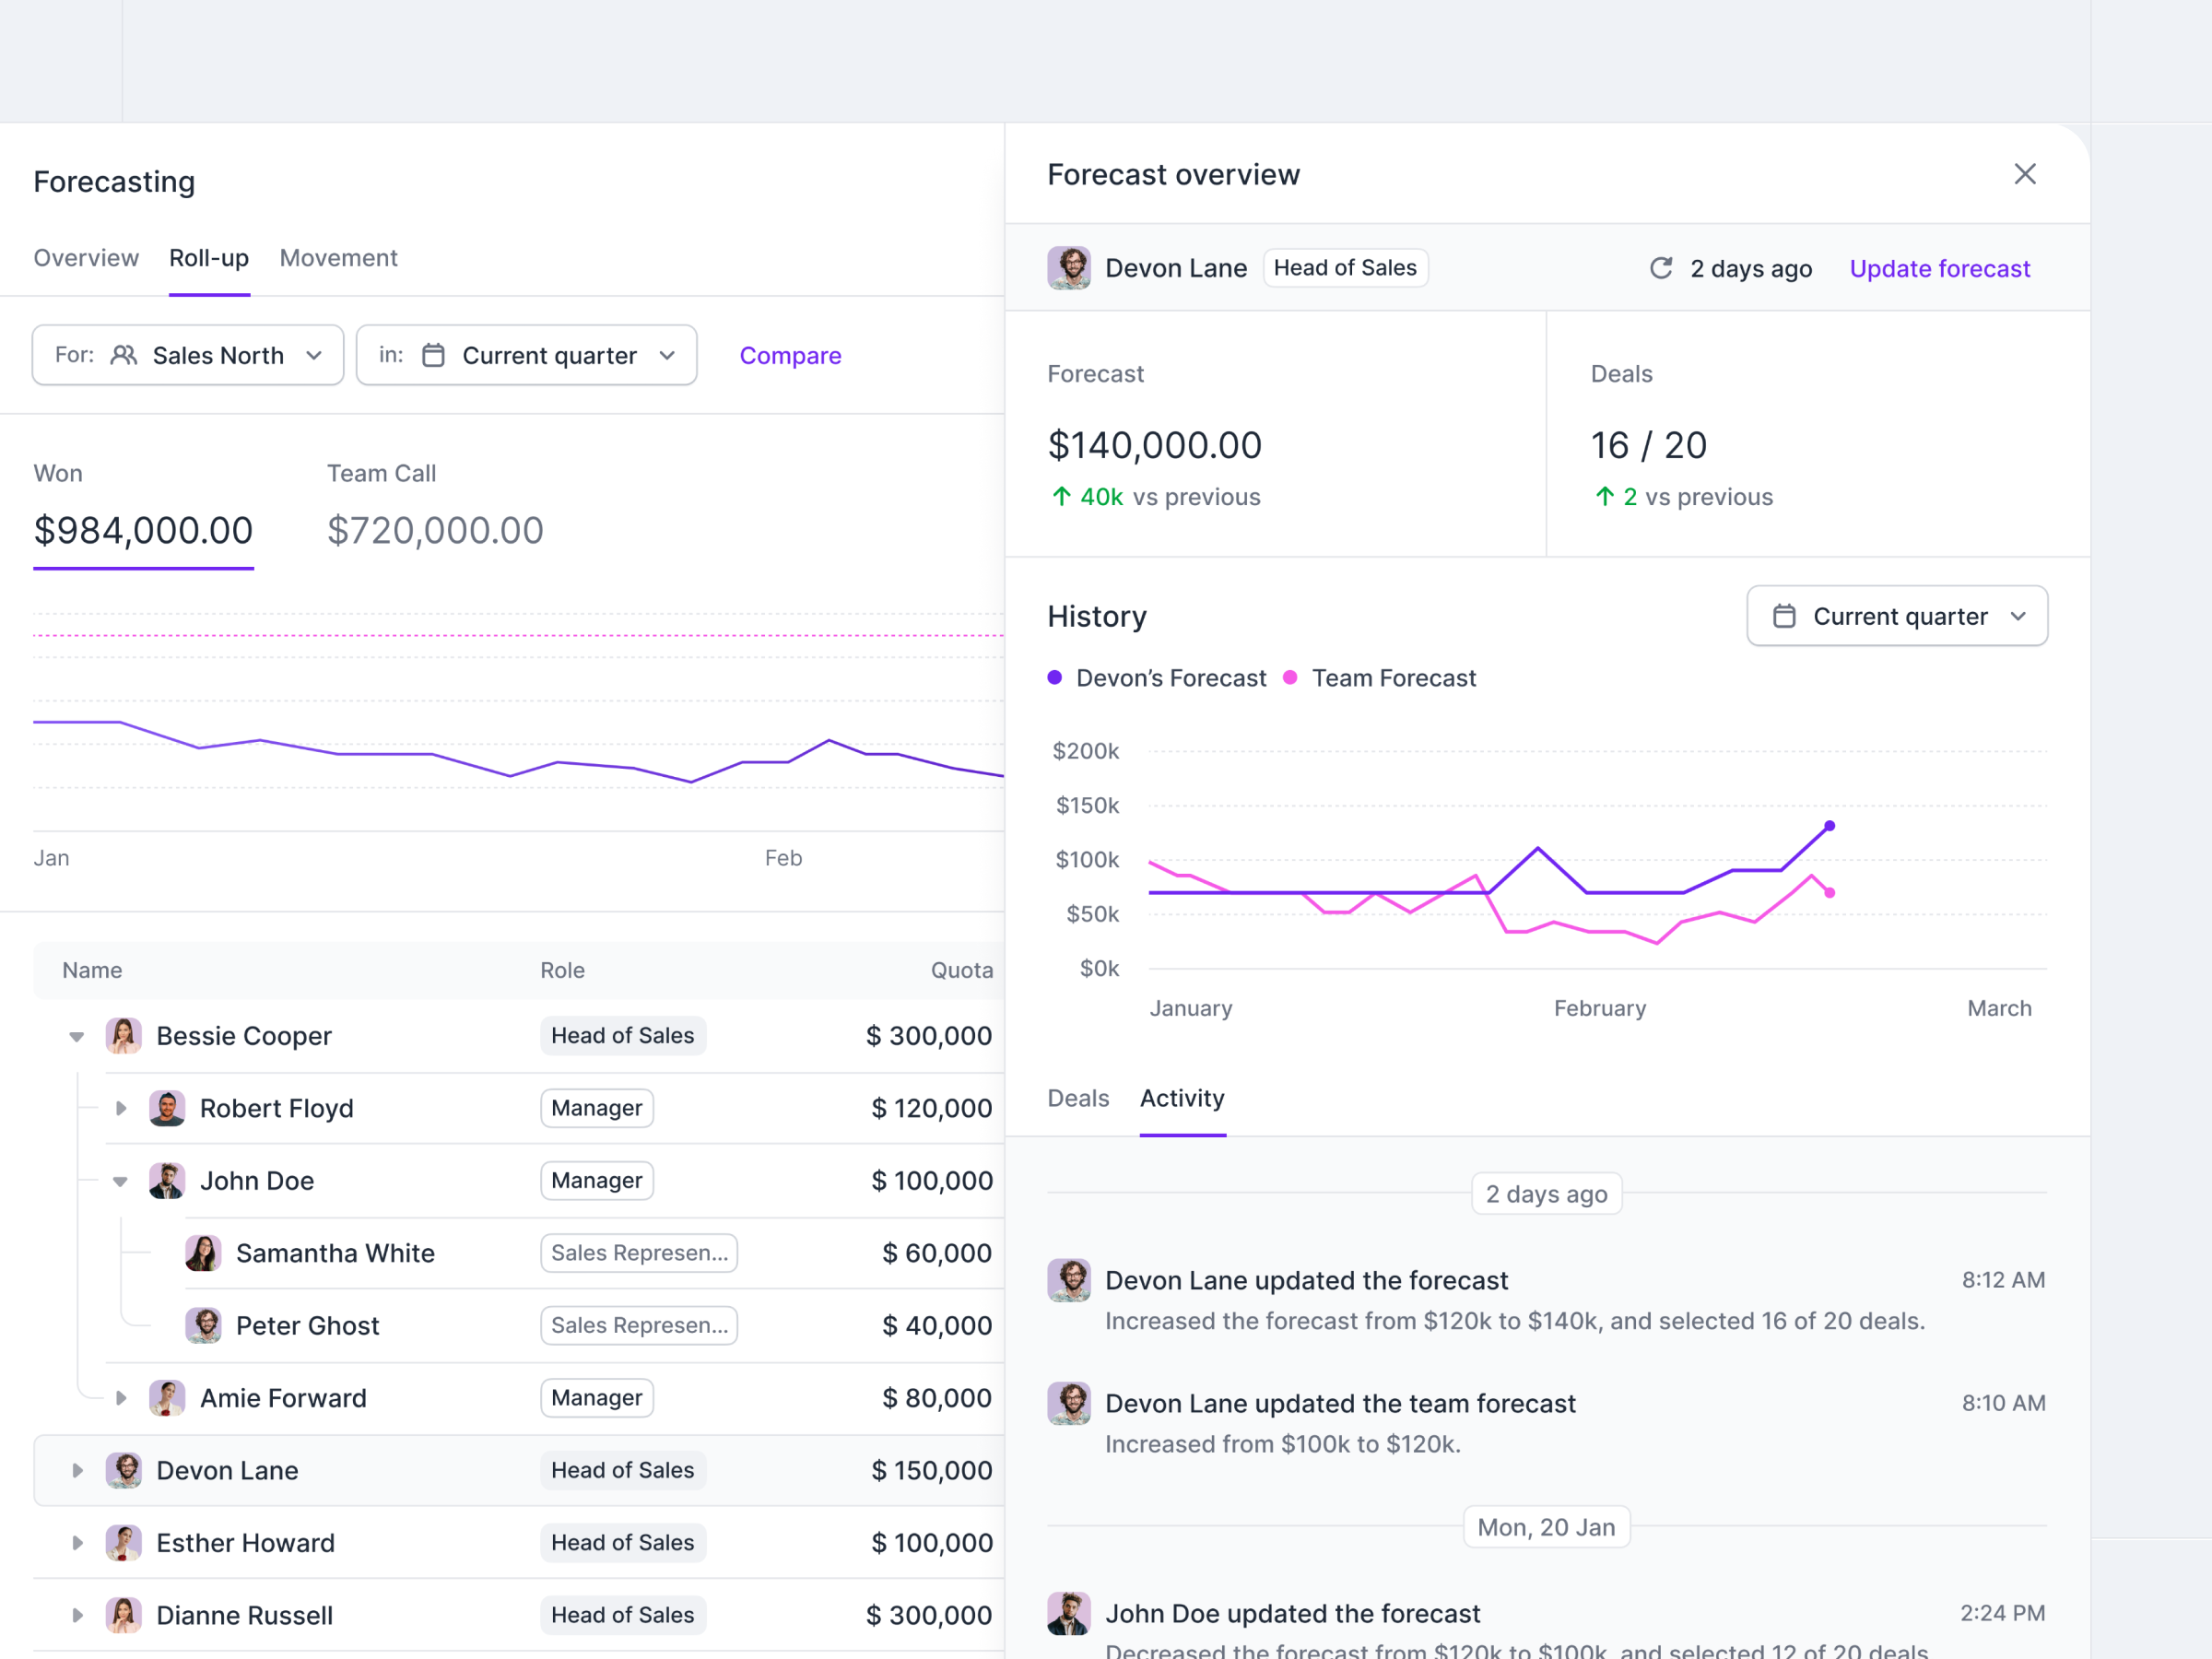Click the Update forecast link
The width and height of the screenshot is (2212, 1659).
pos(1939,268)
